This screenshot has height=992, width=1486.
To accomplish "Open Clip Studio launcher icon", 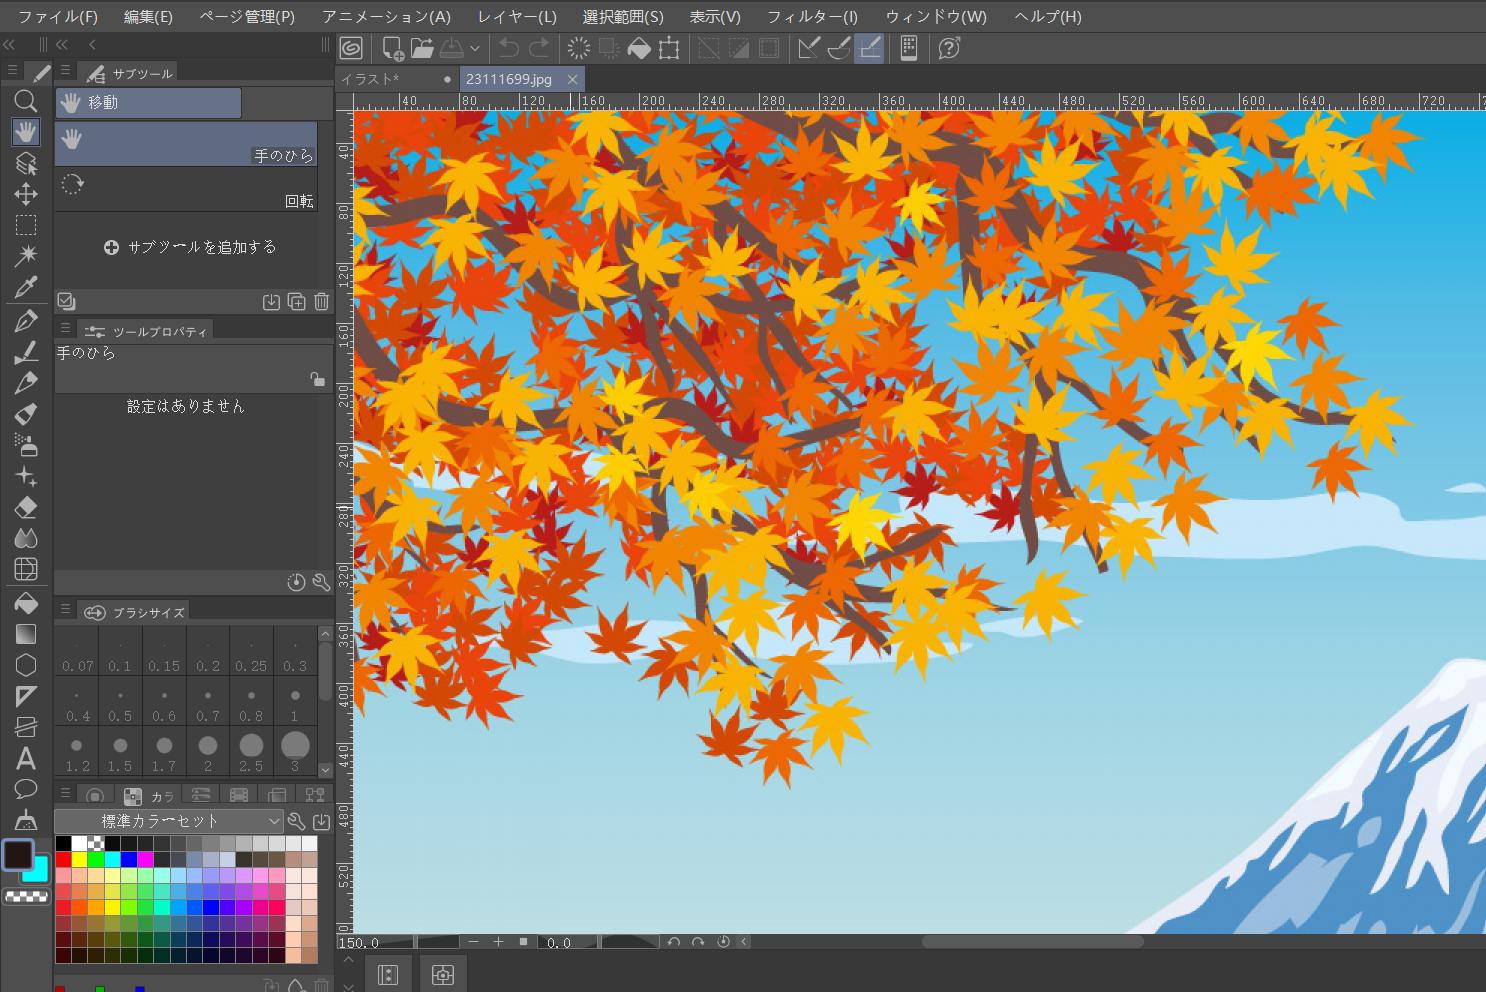I will tap(351, 48).
